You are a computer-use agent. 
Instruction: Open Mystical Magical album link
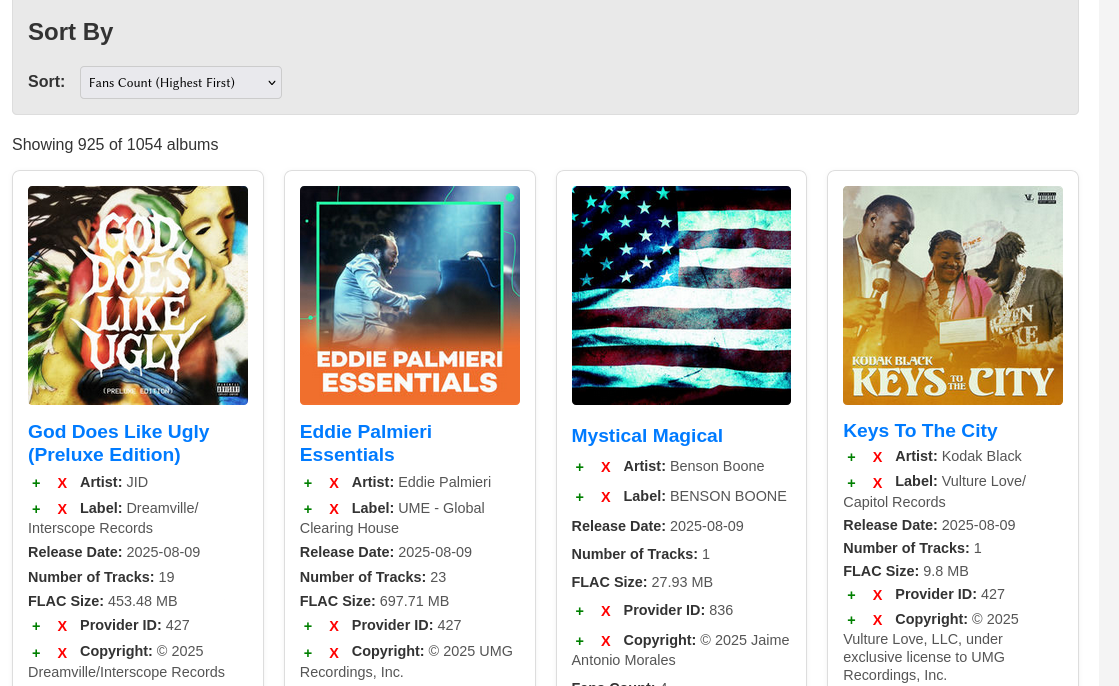coord(647,435)
